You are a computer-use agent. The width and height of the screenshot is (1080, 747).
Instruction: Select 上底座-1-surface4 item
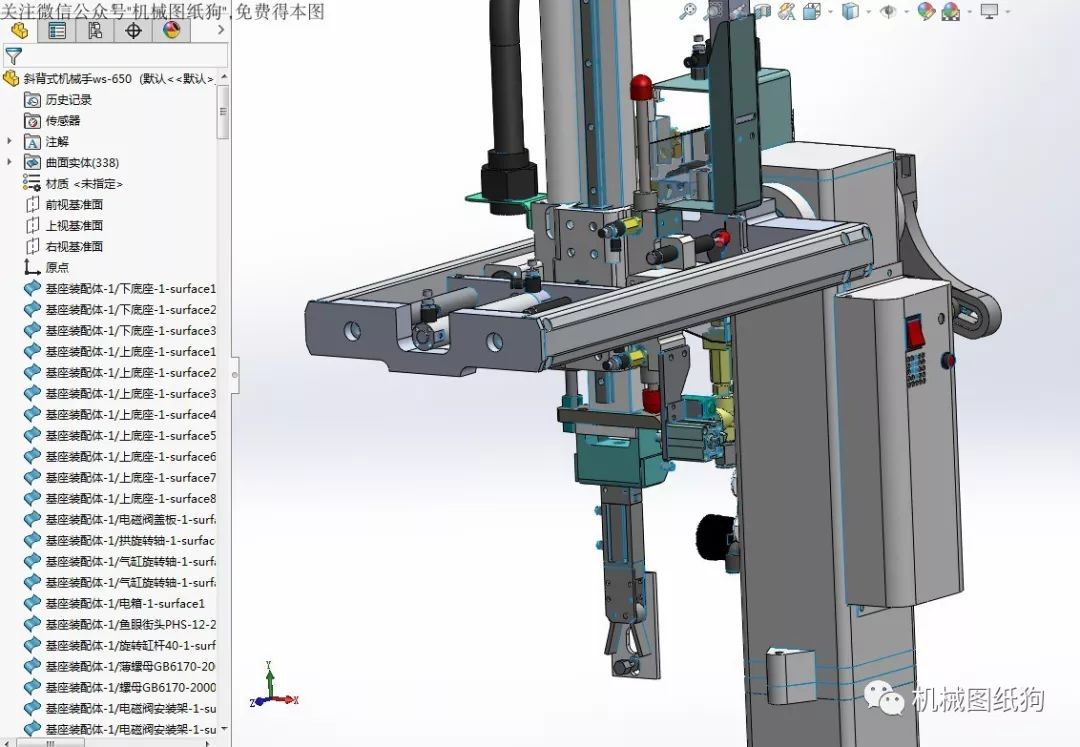(x=120, y=414)
